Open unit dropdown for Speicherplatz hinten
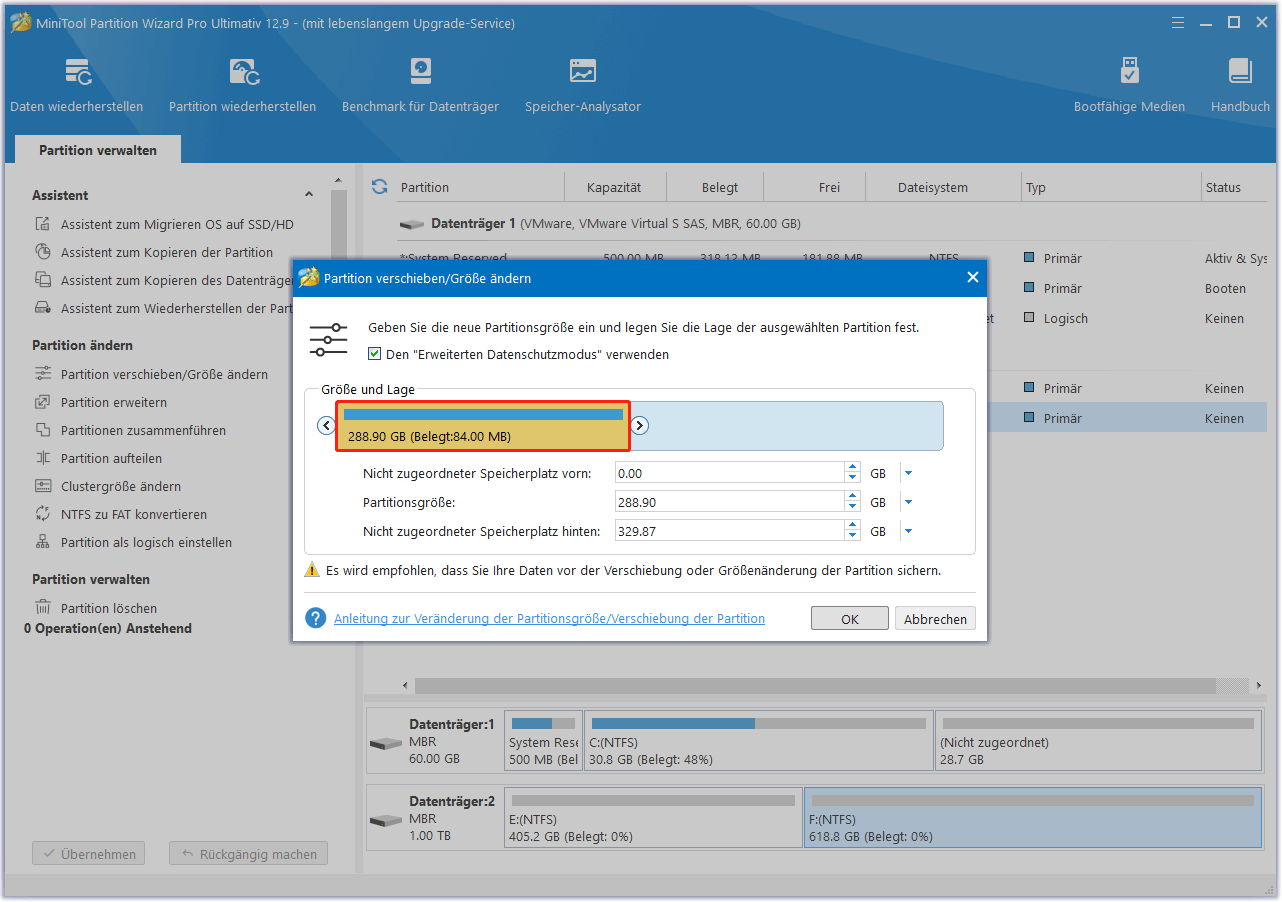Viewport: 1282px width, 902px height. point(908,532)
